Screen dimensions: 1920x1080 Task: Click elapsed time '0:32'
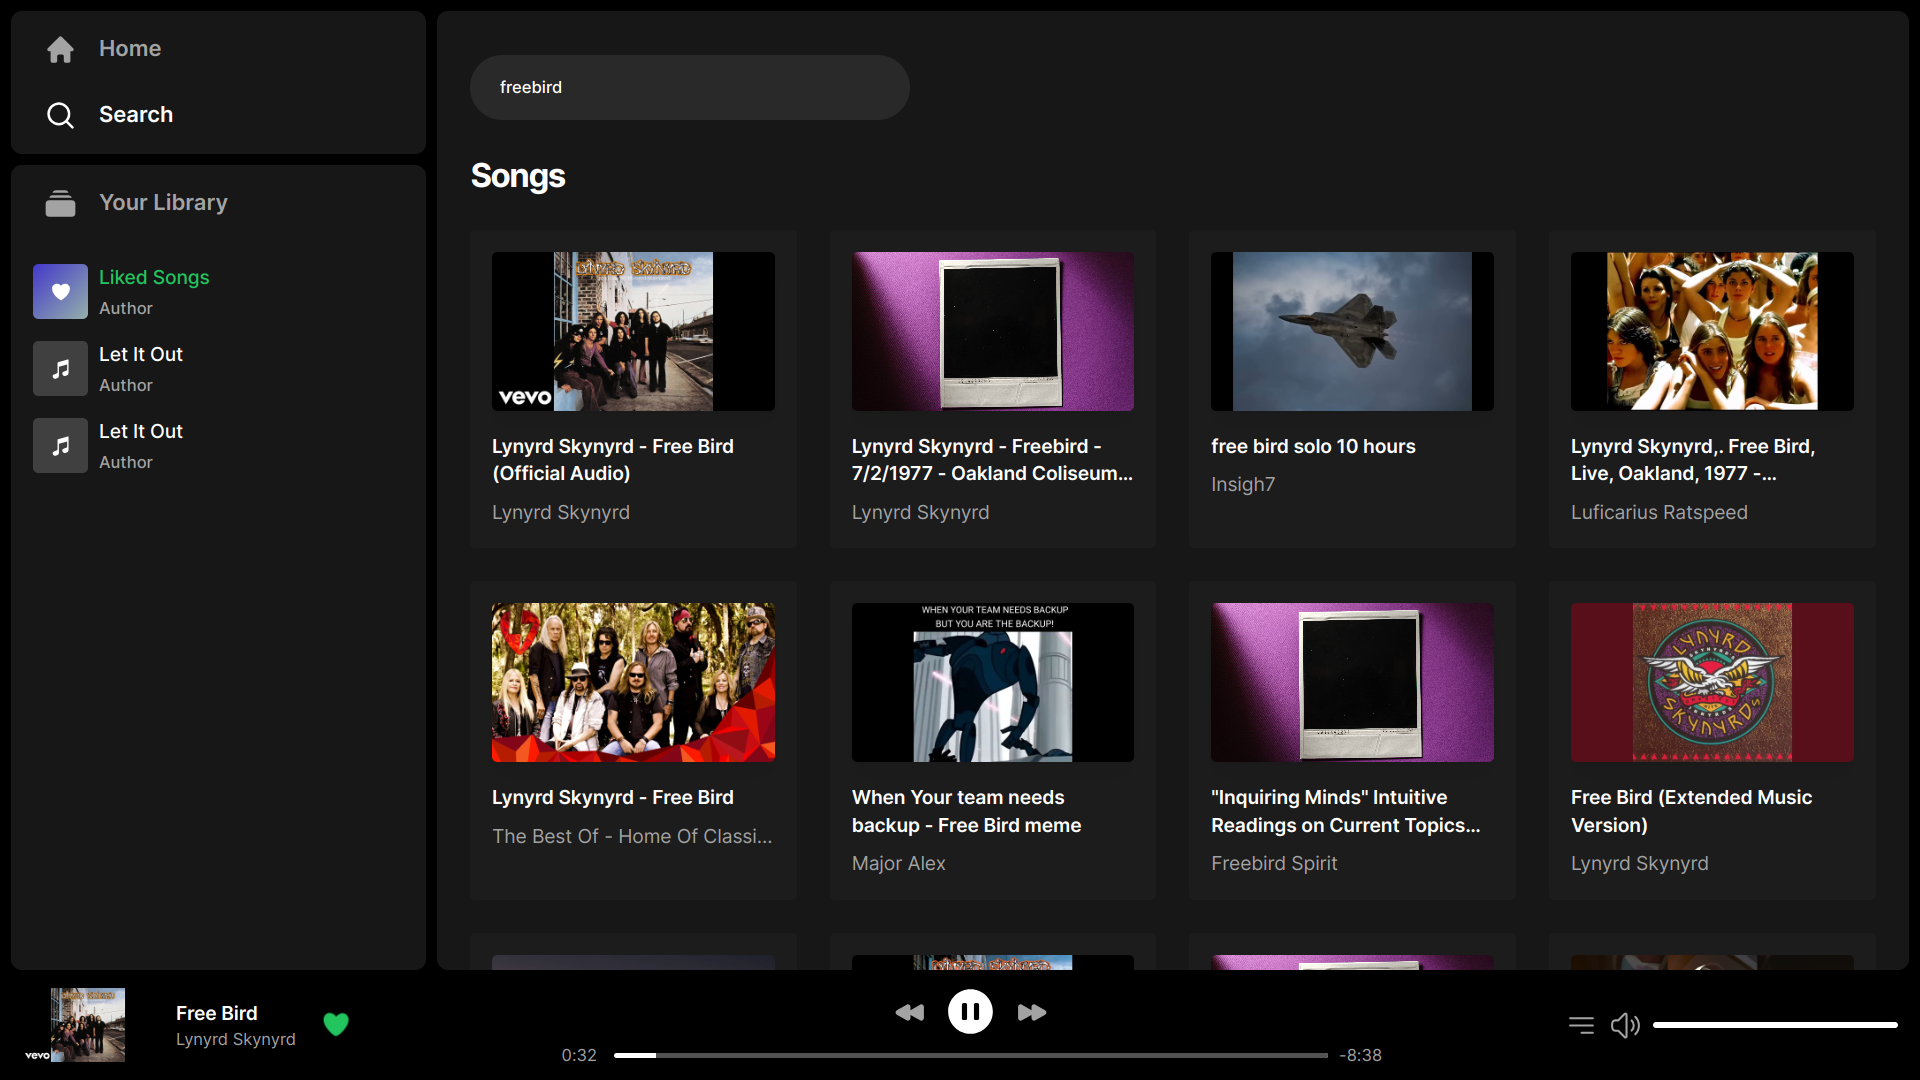click(579, 1056)
